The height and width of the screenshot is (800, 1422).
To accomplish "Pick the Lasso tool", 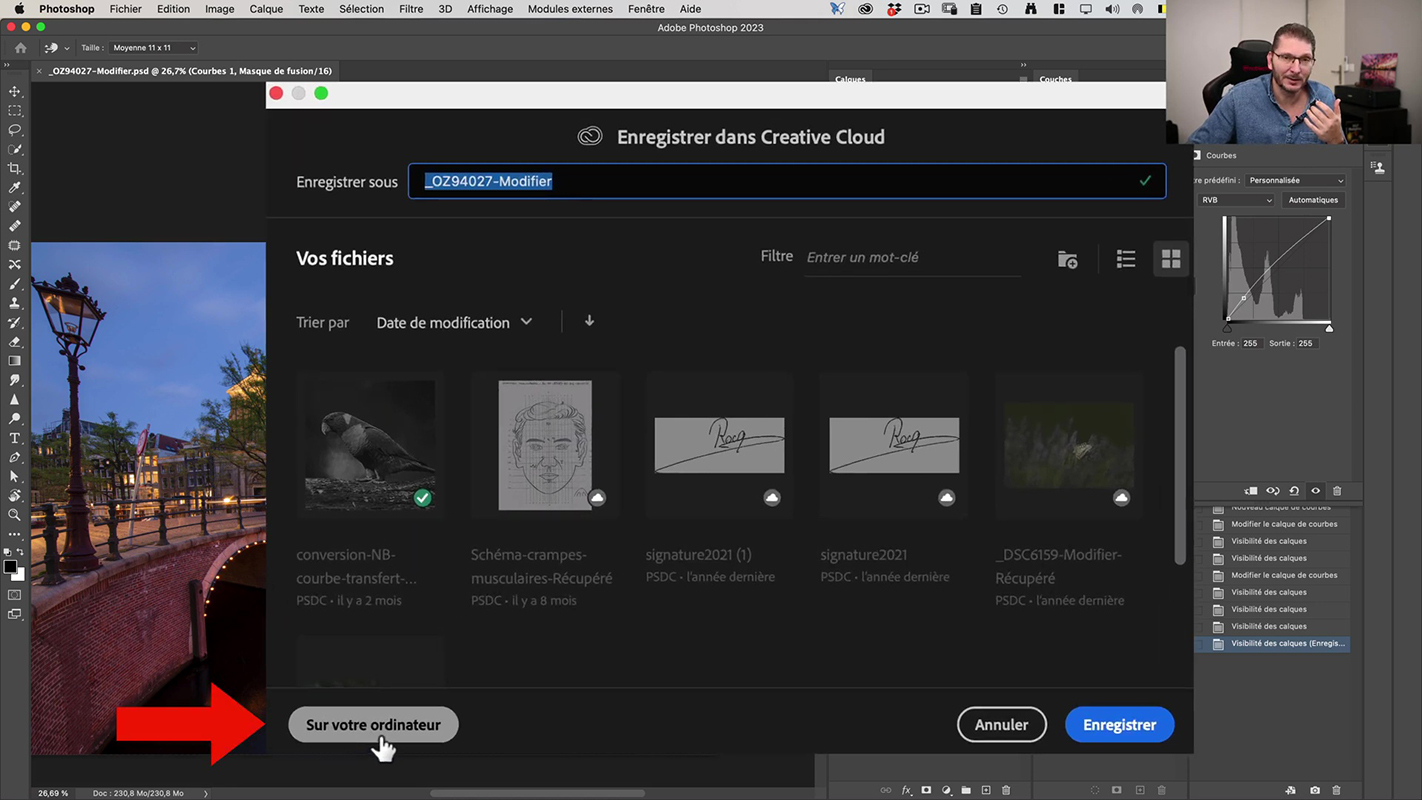I will (15, 130).
